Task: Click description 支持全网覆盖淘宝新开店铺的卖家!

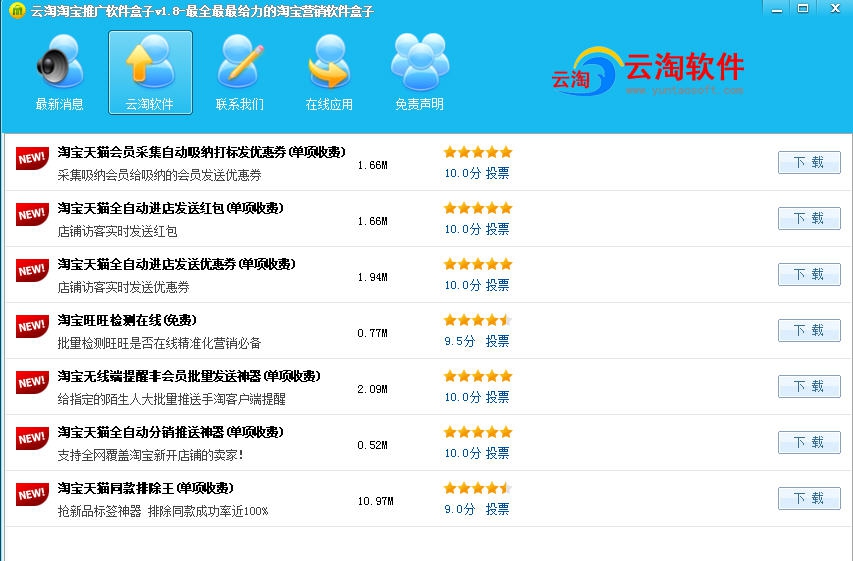Action: [150, 455]
